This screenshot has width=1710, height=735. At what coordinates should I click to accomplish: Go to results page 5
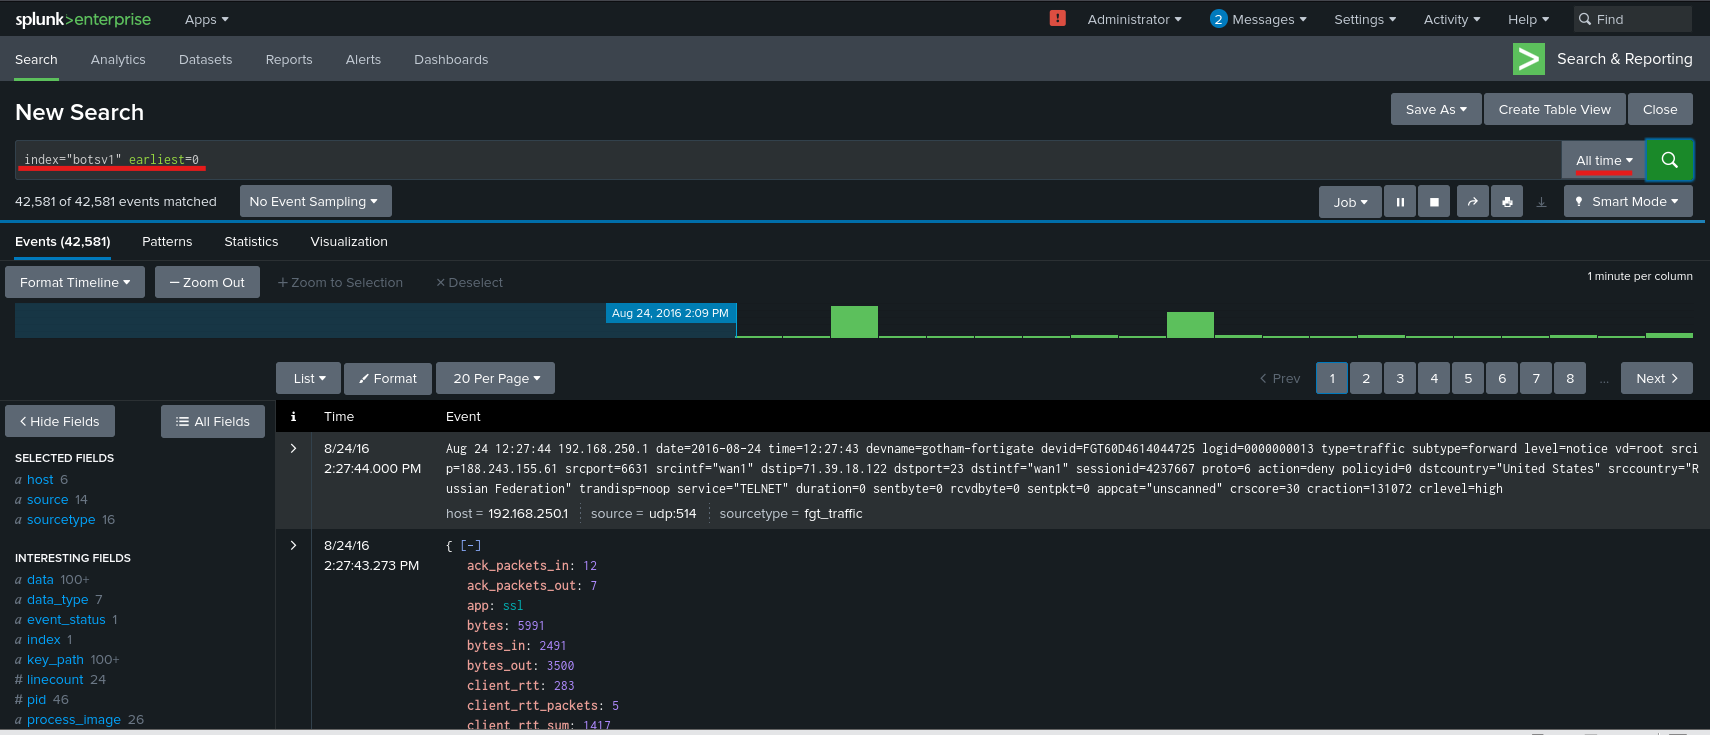coord(1468,378)
